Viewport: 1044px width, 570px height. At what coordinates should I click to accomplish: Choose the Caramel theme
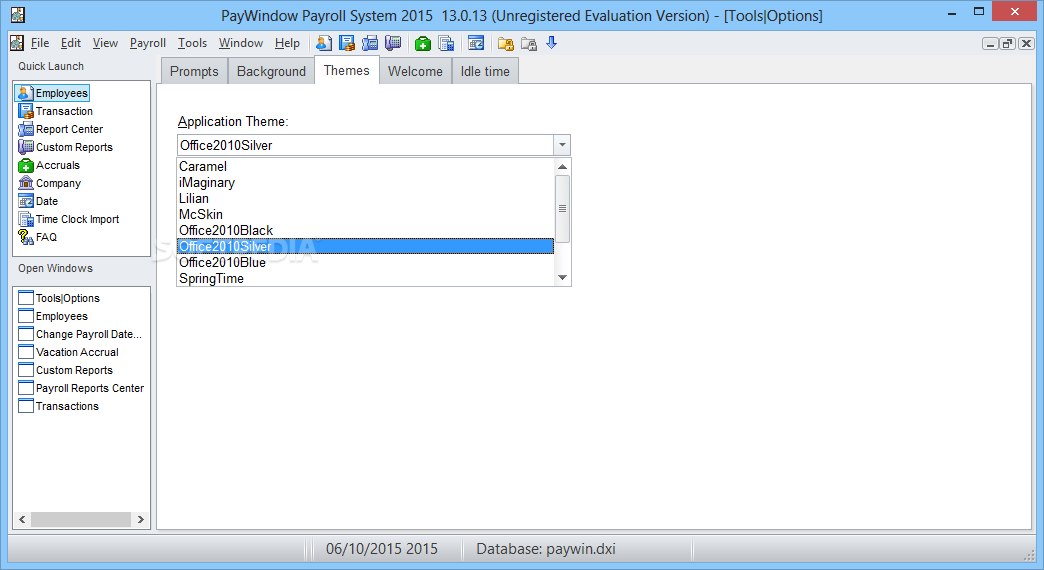pos(365,166)
